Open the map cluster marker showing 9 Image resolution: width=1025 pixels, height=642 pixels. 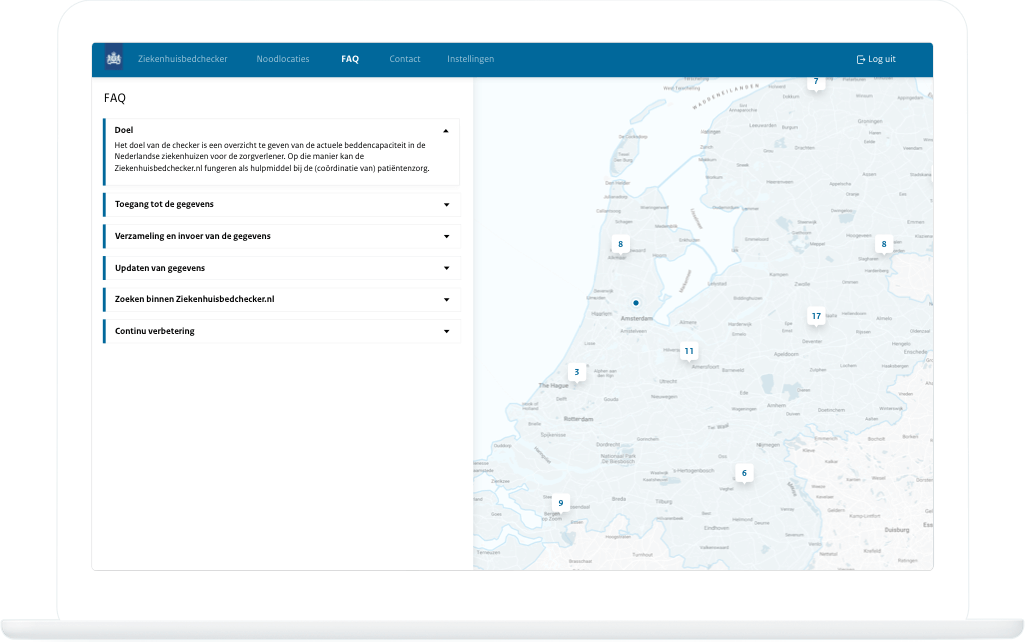coord(560,503)
